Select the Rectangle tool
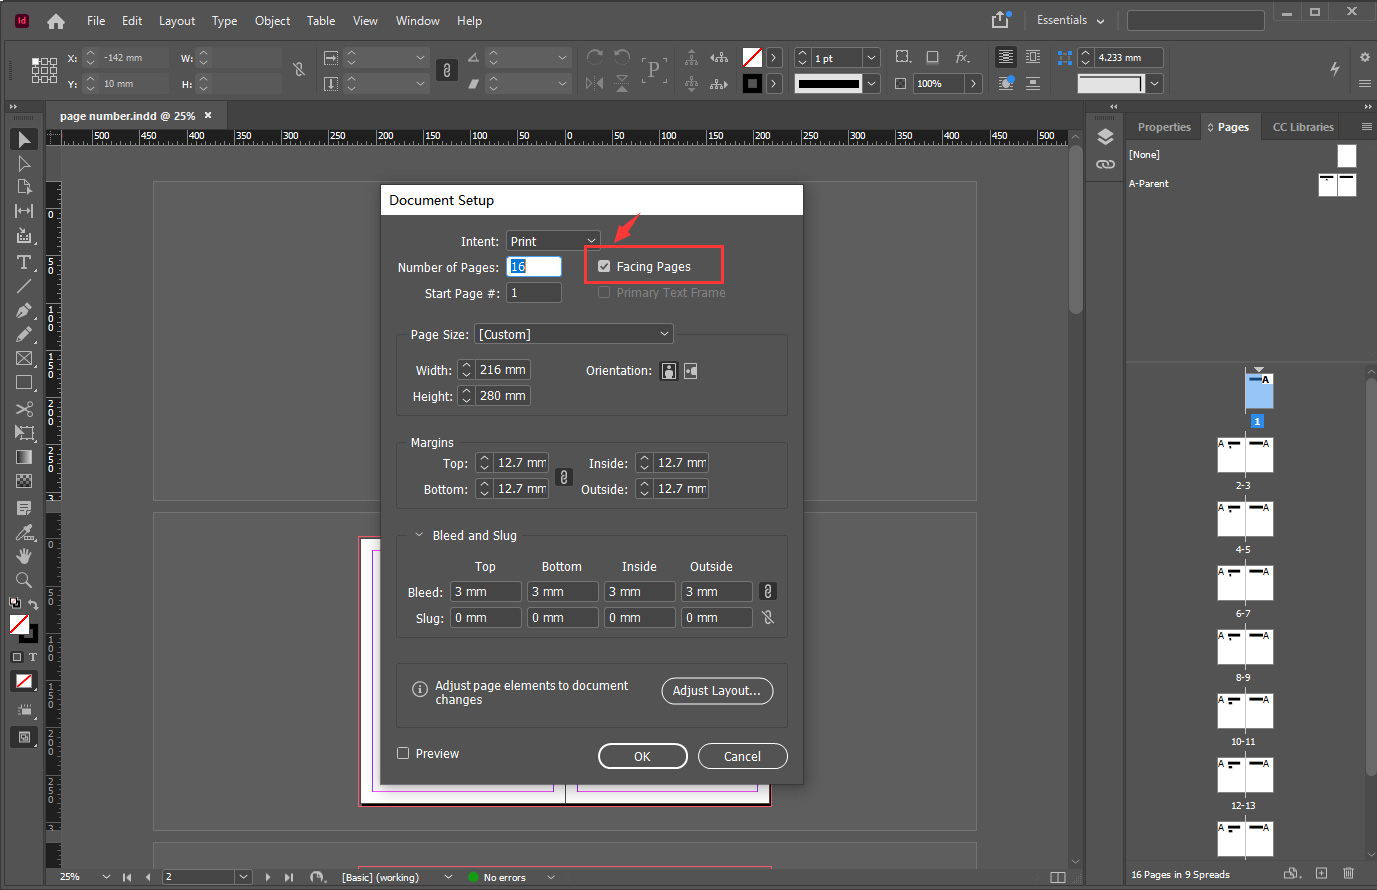 (x=24, y=382)
